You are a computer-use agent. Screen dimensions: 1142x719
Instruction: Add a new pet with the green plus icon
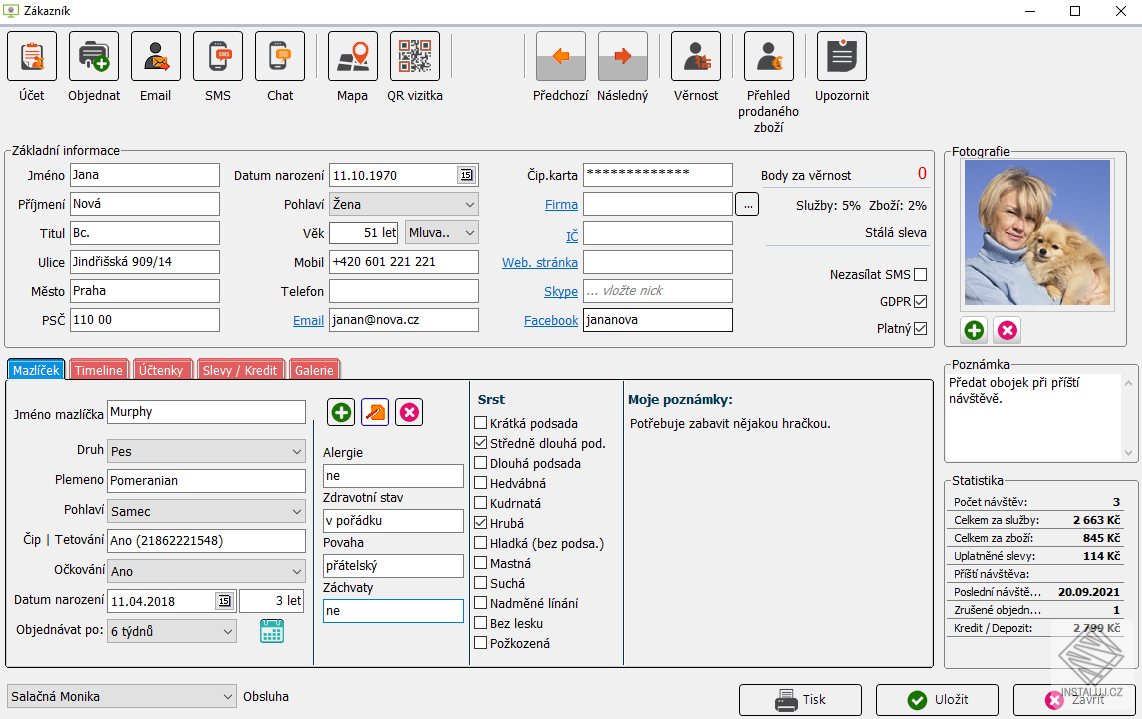click(x=340, y=411)
